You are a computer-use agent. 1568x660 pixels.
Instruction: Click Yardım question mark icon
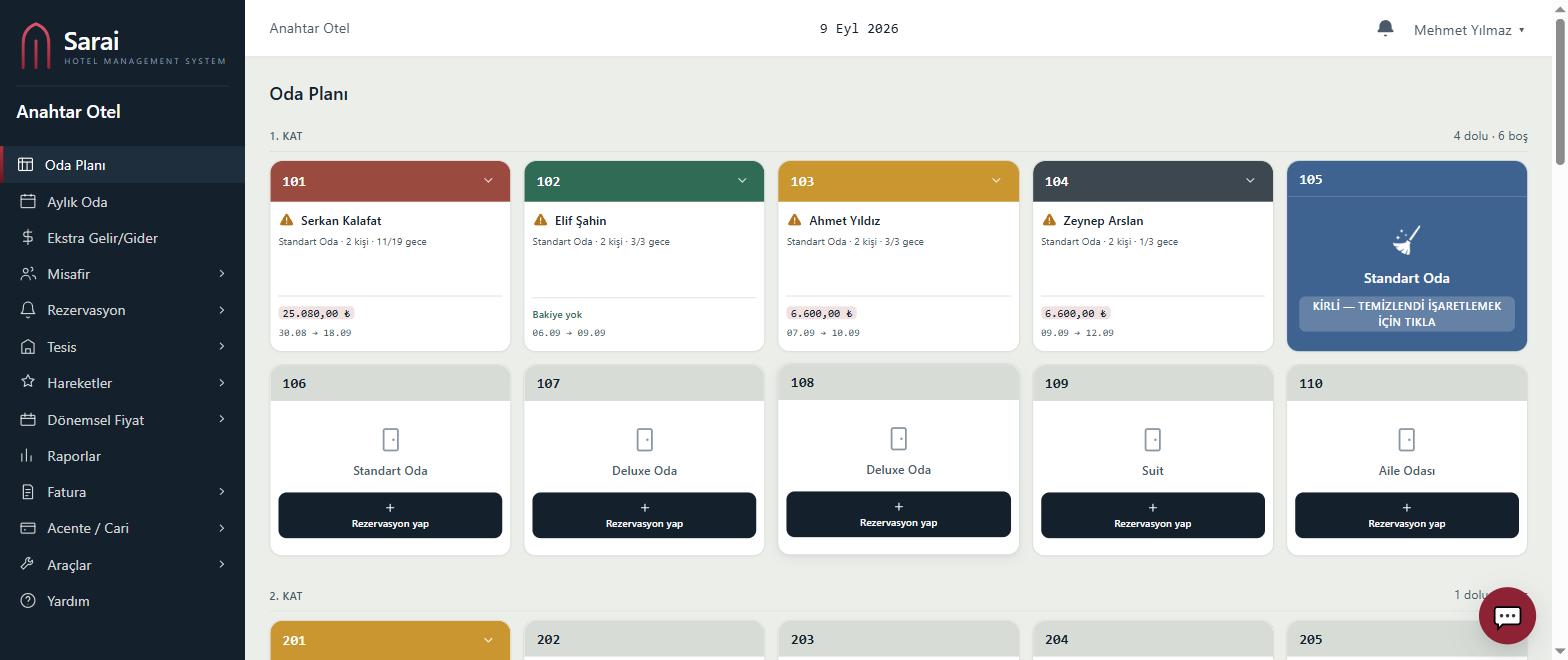[28, 601]
